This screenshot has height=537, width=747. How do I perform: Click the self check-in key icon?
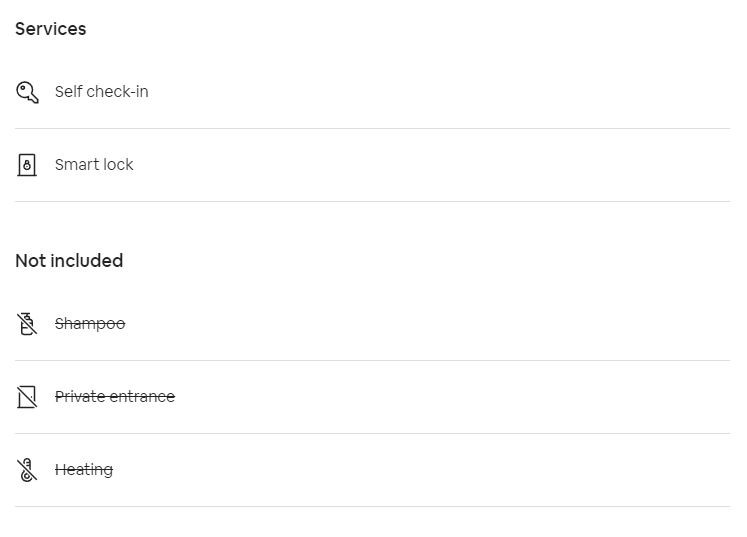27,92
